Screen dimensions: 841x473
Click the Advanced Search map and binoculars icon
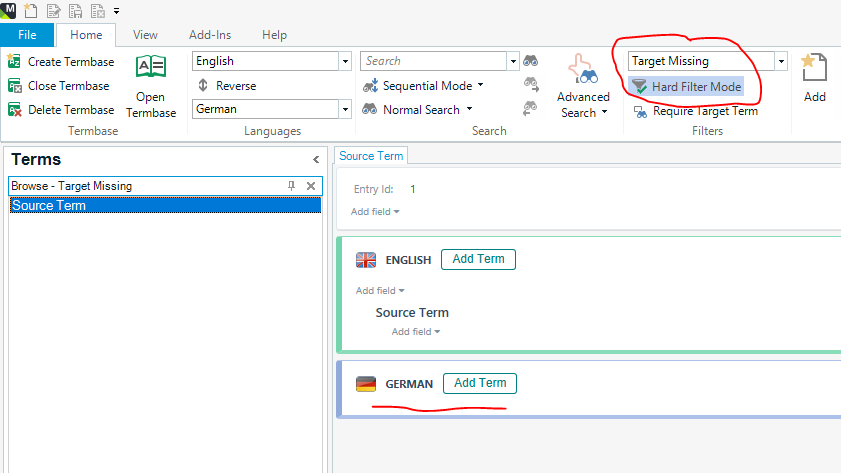pos(583,69)
